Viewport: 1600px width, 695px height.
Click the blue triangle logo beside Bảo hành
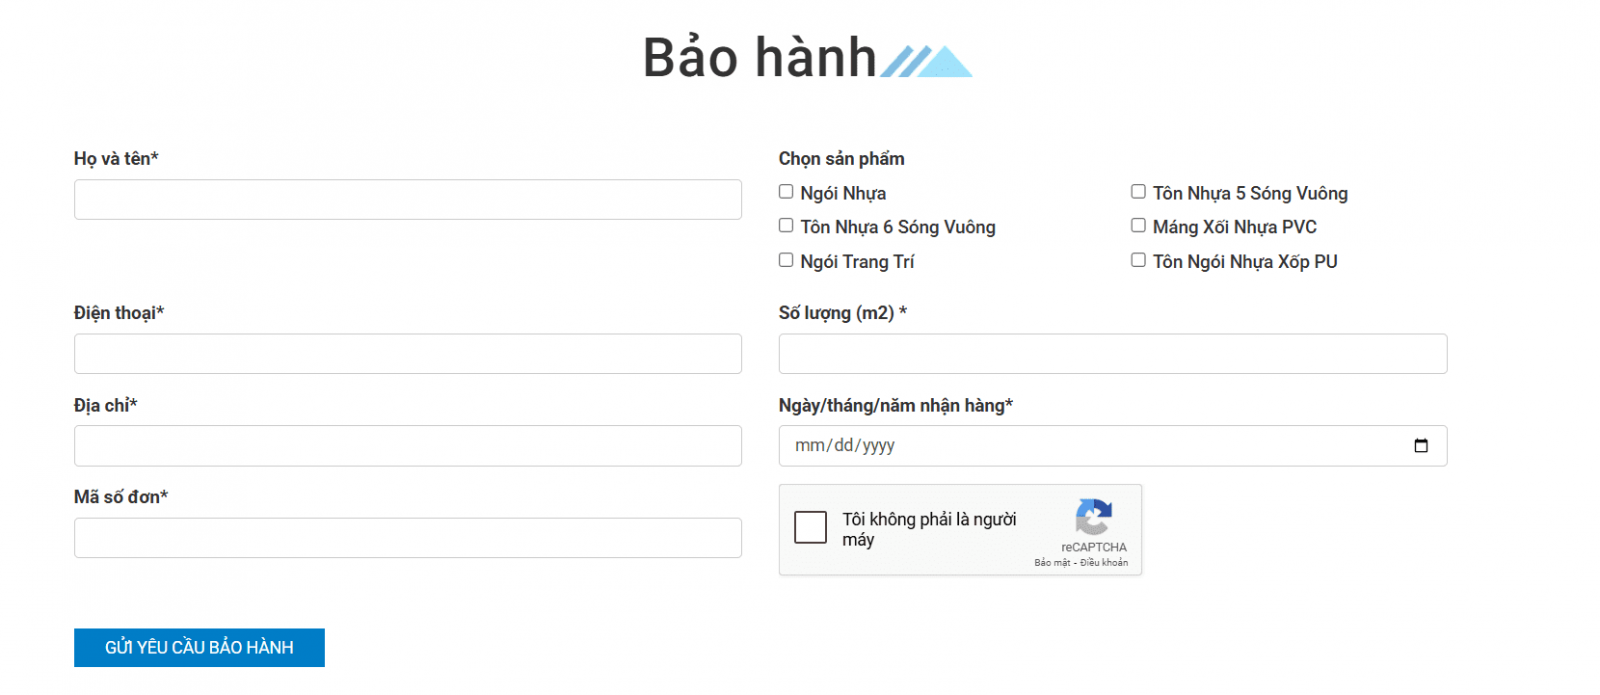(925, 60)
